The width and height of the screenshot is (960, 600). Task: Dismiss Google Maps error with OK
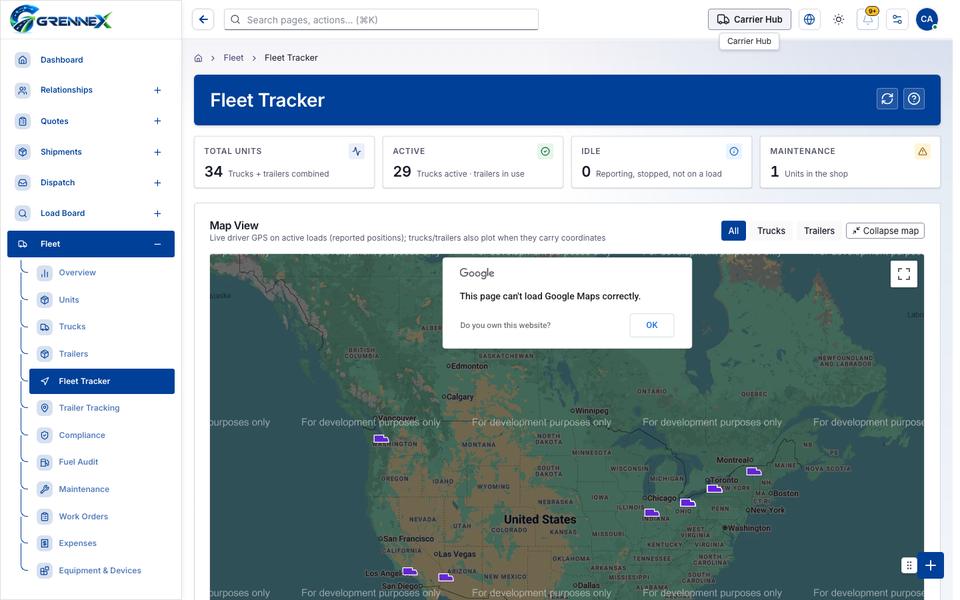(651, 325)
